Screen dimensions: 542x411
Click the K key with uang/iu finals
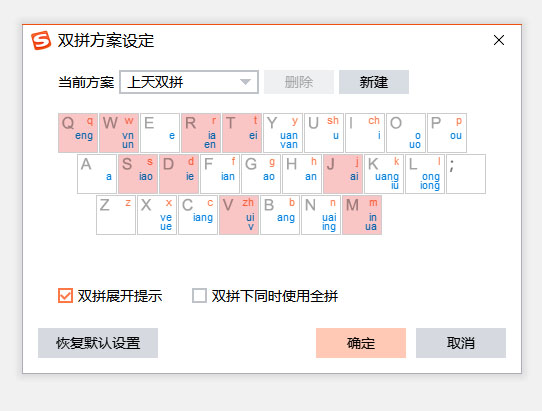[384, 174]
